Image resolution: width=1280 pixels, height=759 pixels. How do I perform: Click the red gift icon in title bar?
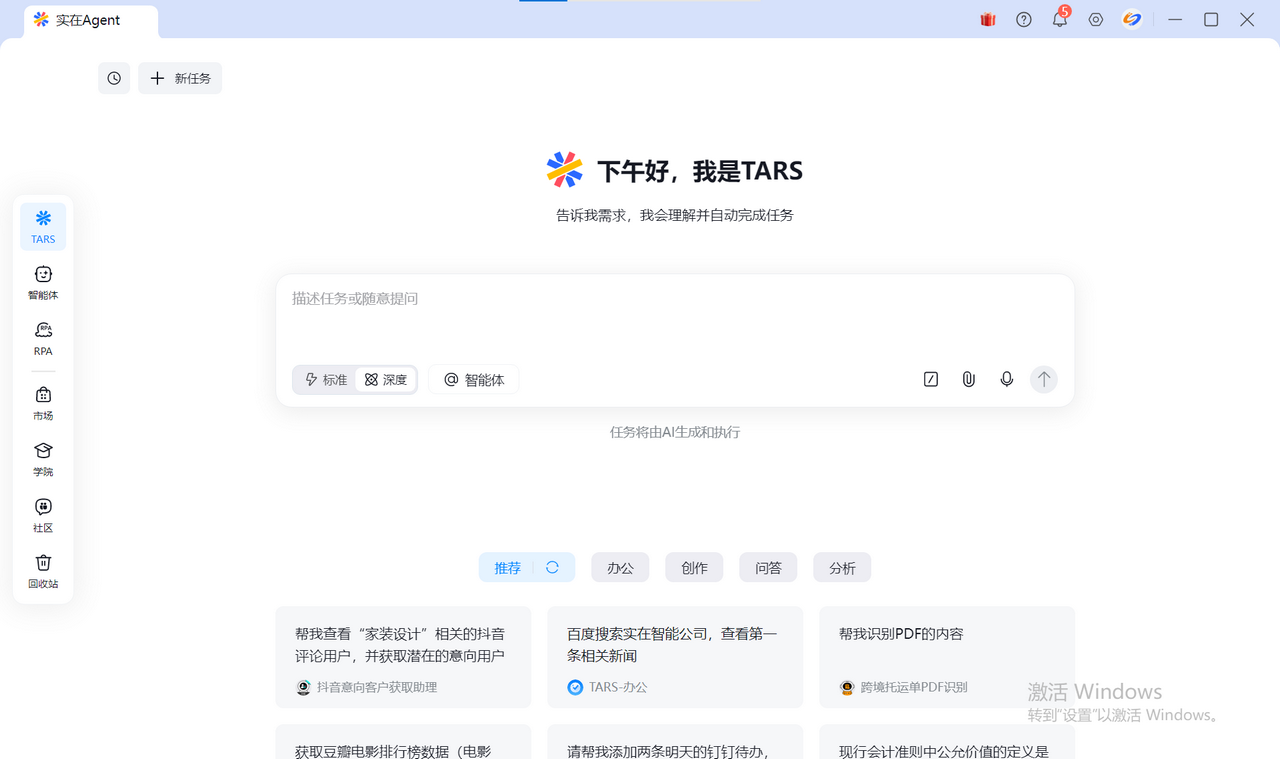988,19
